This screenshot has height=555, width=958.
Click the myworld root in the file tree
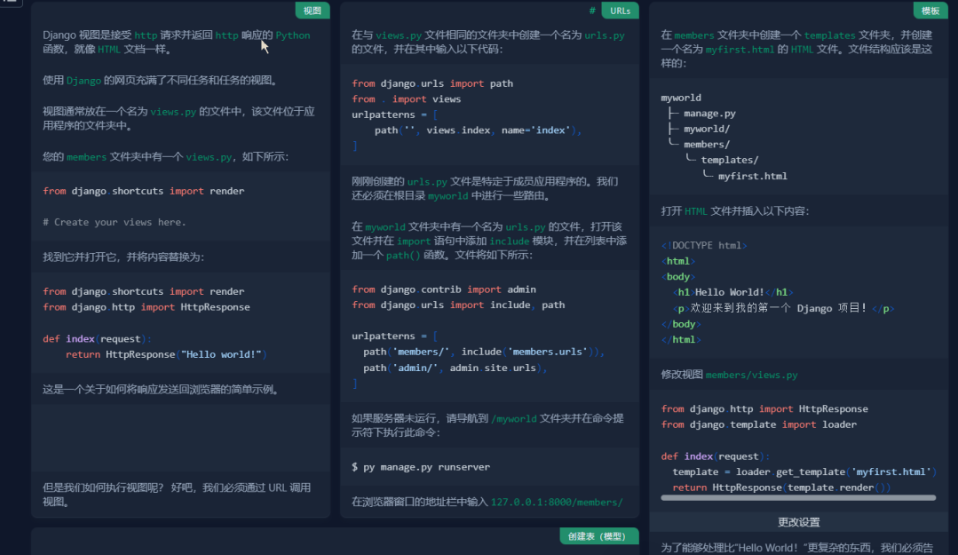(x=681, y=98)
